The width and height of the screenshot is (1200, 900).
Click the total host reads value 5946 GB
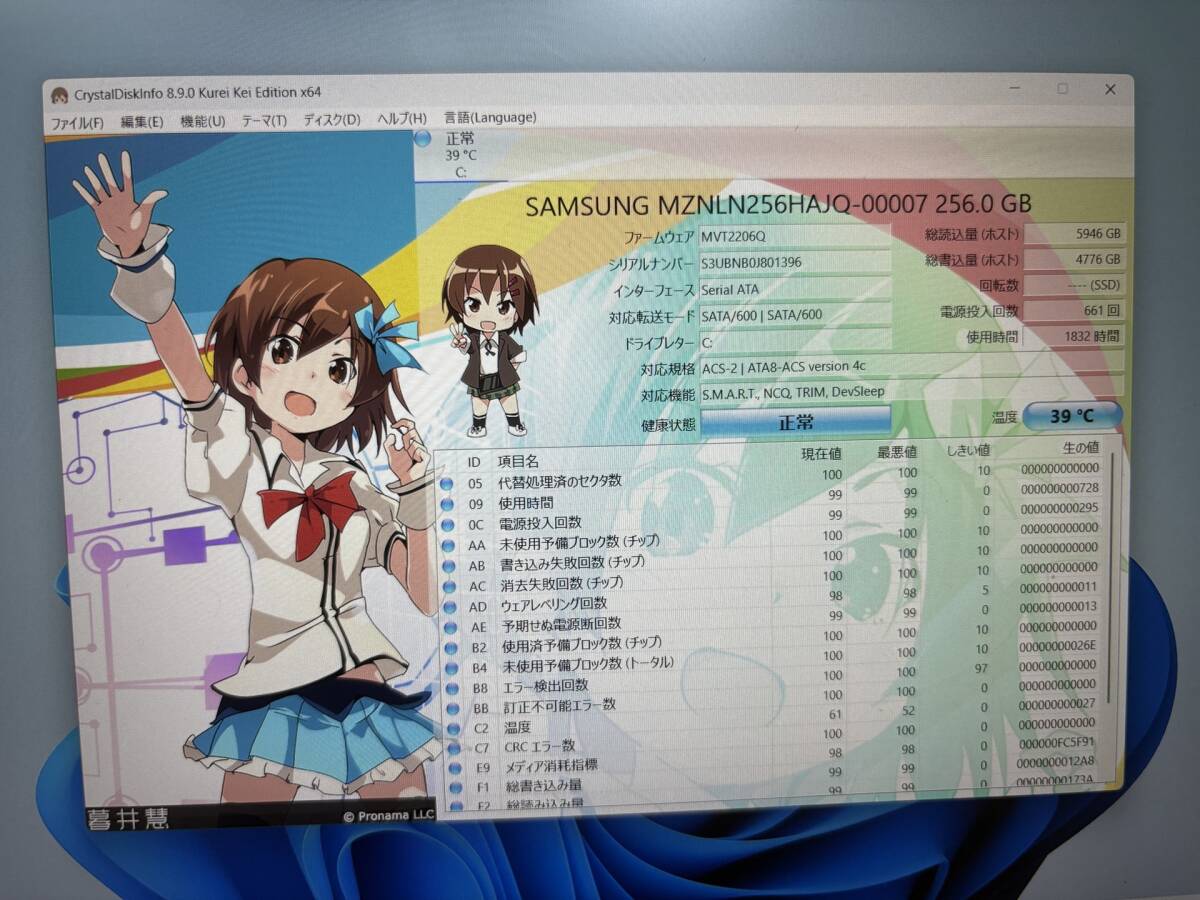tap(1075, 233)
